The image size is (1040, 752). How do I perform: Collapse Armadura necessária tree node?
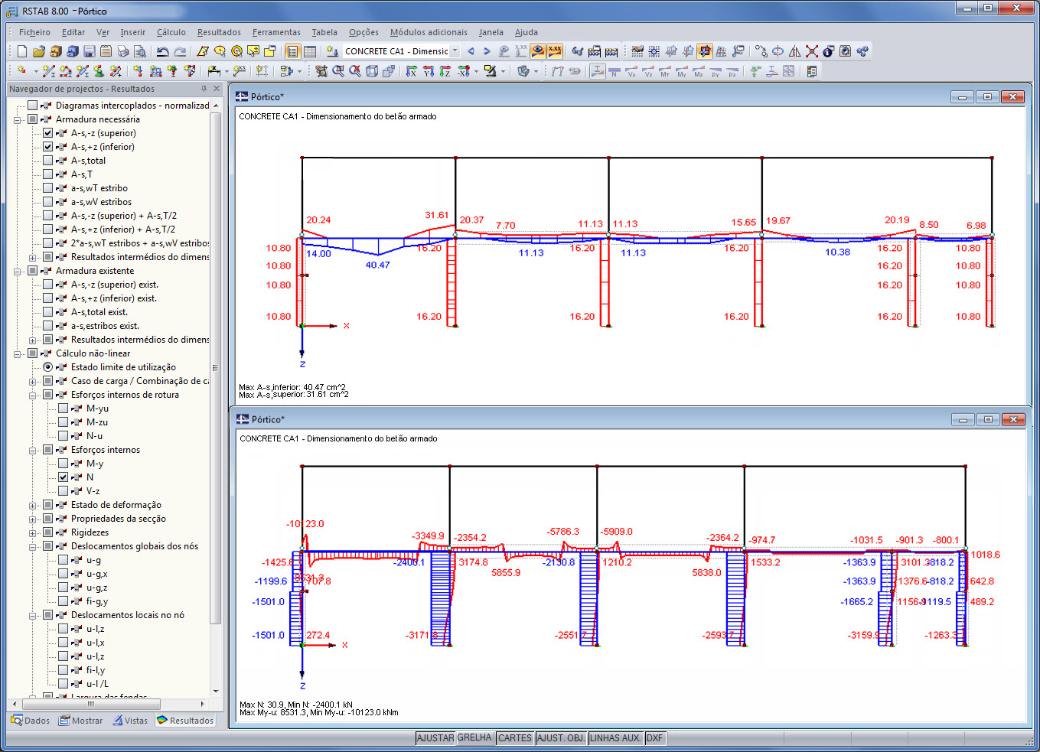(x=17, y=119)
